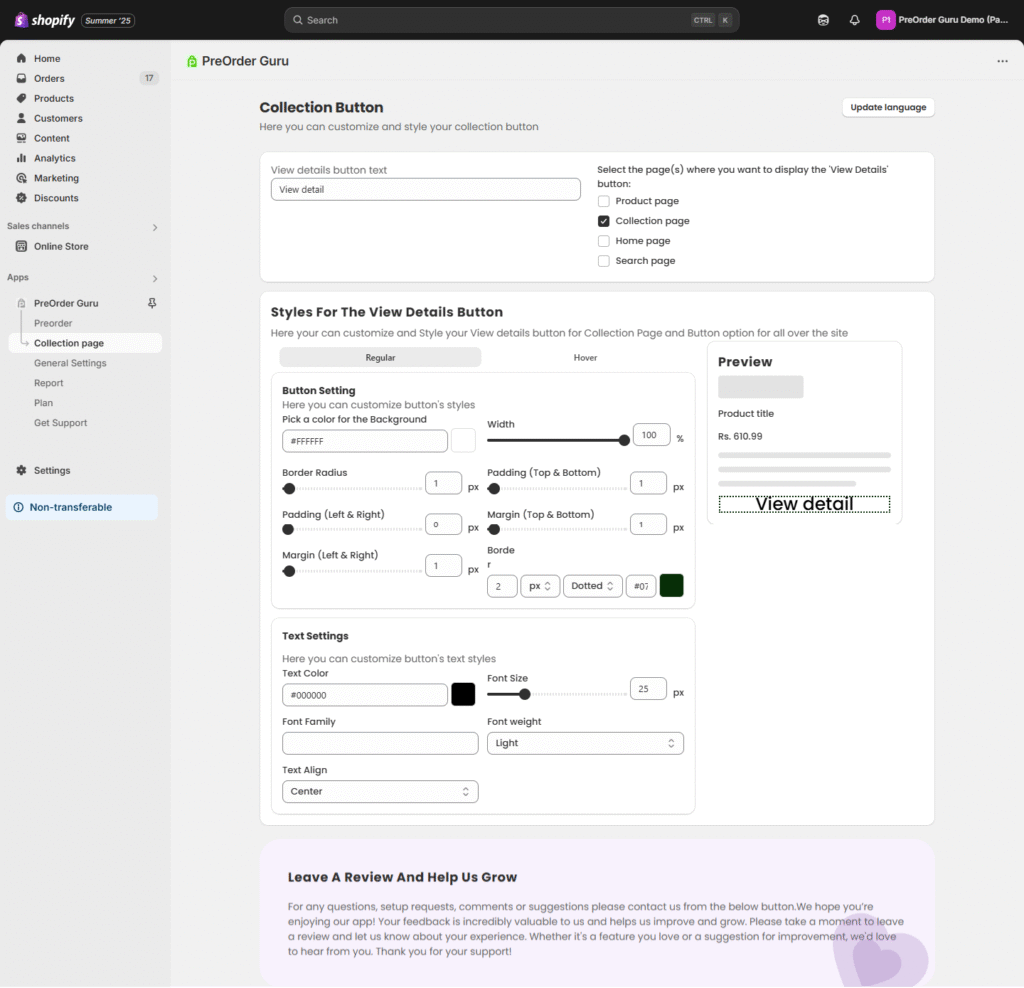Open the Font weight dropdown
The width and height of the screenshot is (1024, 988).
coord(585,743)
